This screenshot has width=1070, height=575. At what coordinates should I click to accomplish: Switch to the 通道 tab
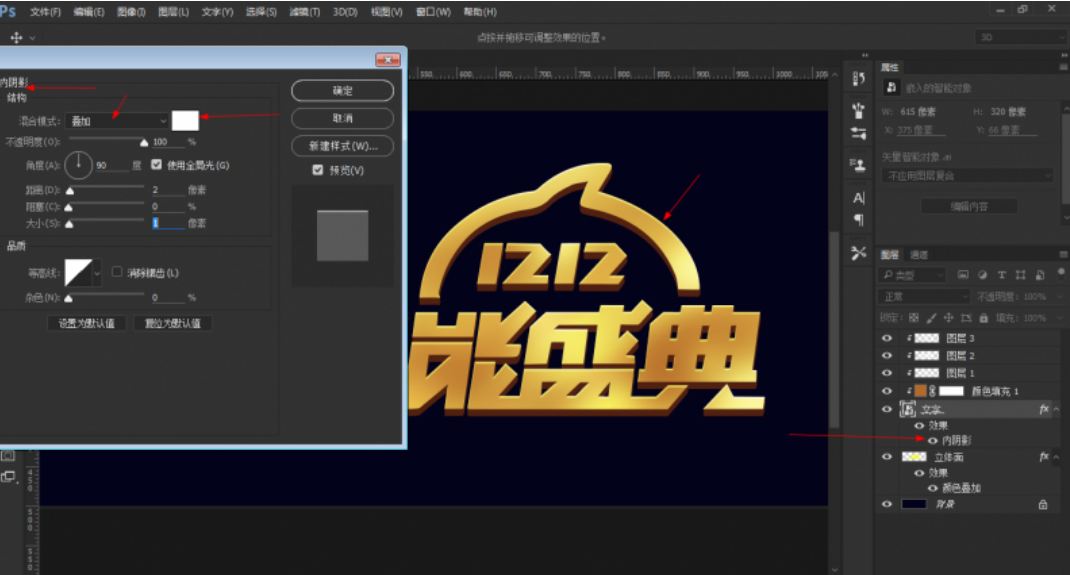pyautogui.click(x=919, y=254)
